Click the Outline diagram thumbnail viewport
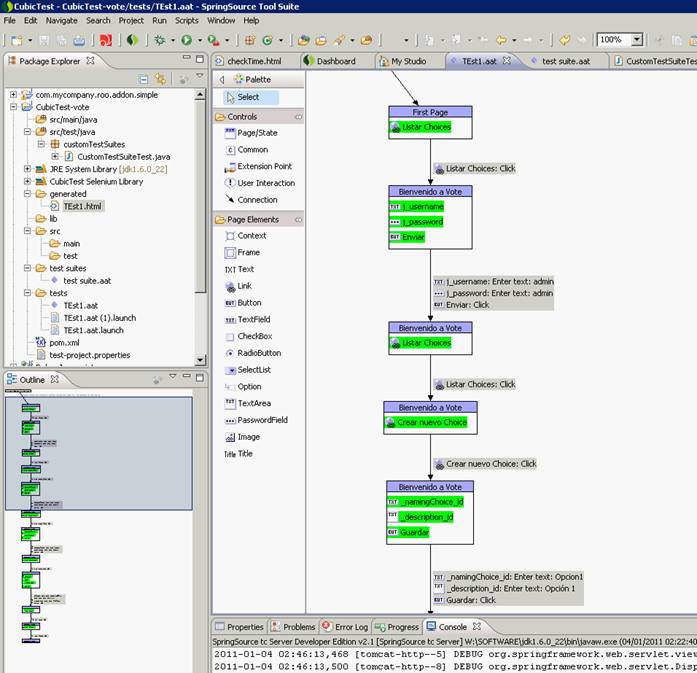This screenshot has width=697, height=673. pos(100,450)
